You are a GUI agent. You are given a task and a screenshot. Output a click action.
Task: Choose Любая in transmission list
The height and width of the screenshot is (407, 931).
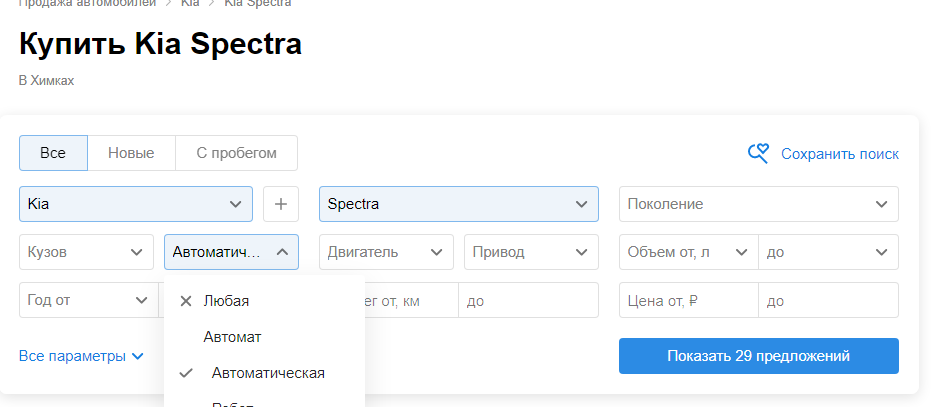pos(264,301)
